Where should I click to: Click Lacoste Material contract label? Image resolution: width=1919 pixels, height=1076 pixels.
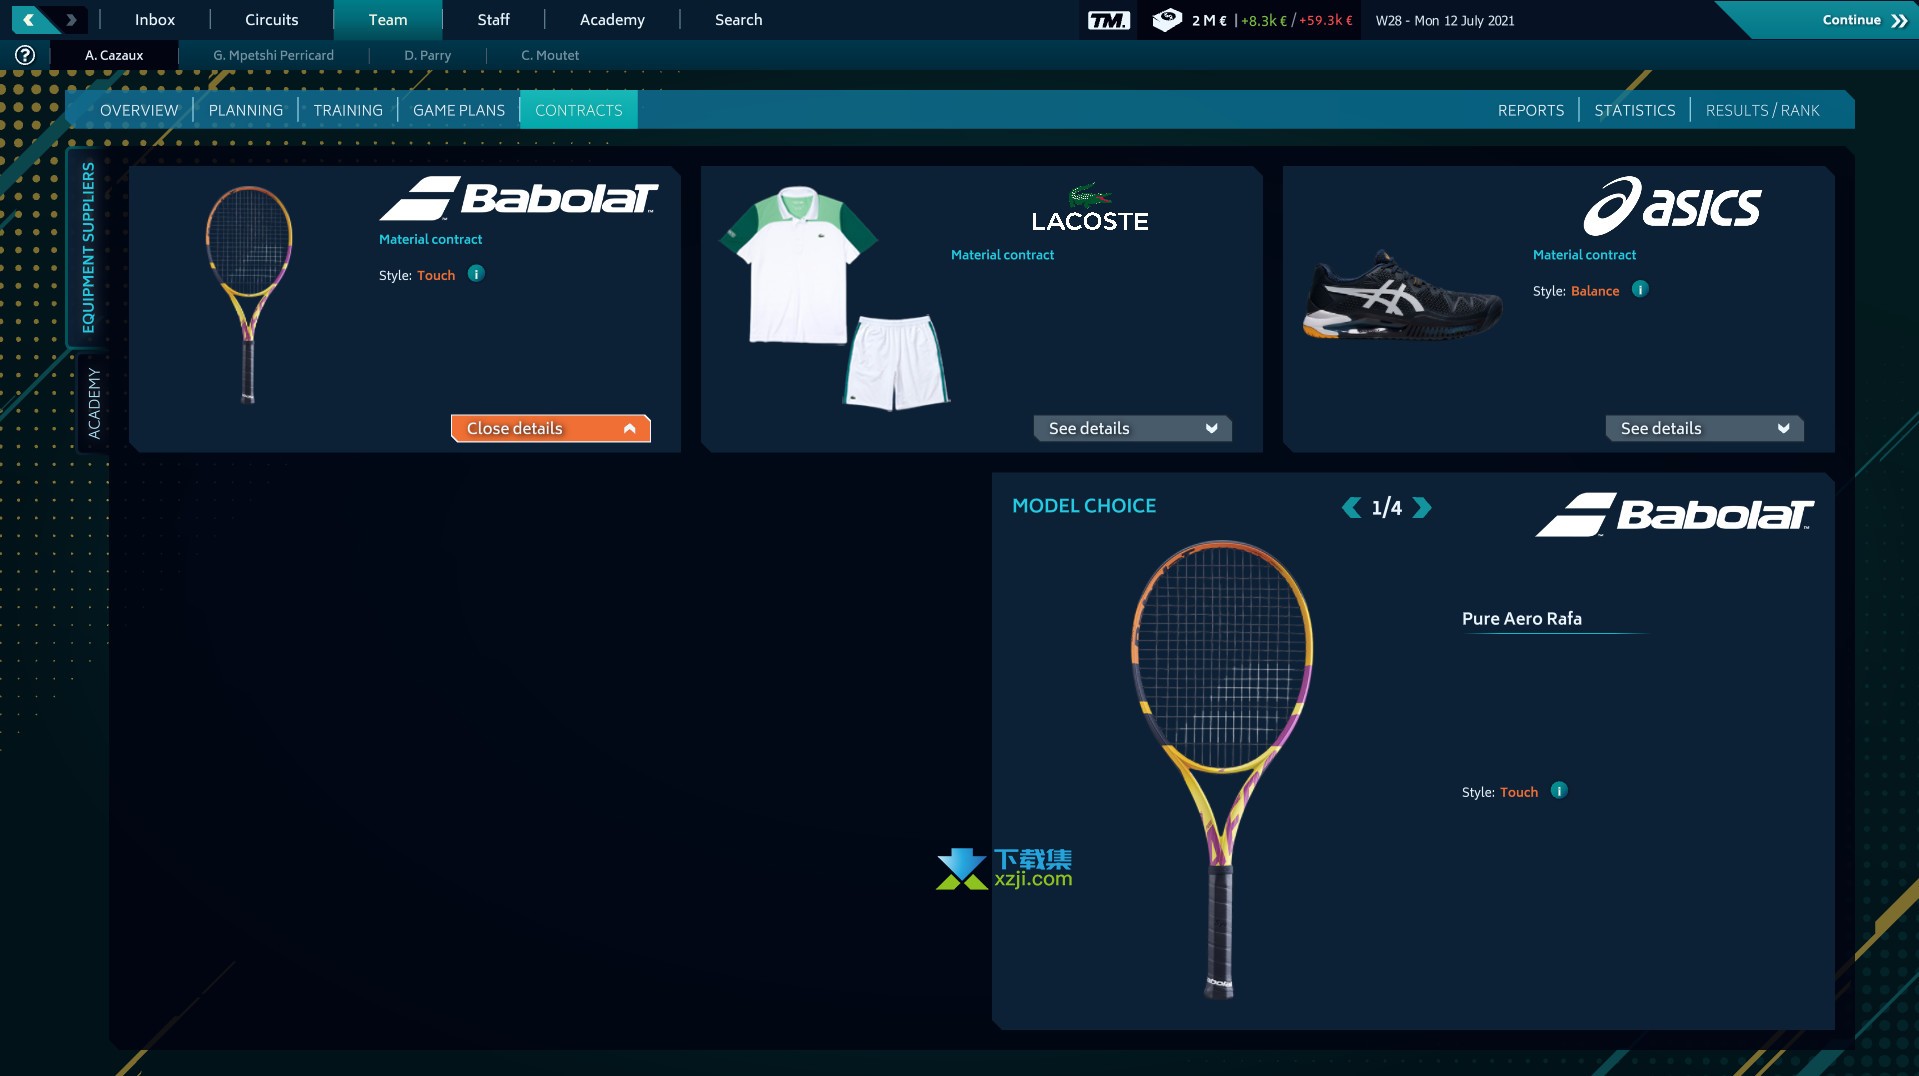pos(1002,255)
